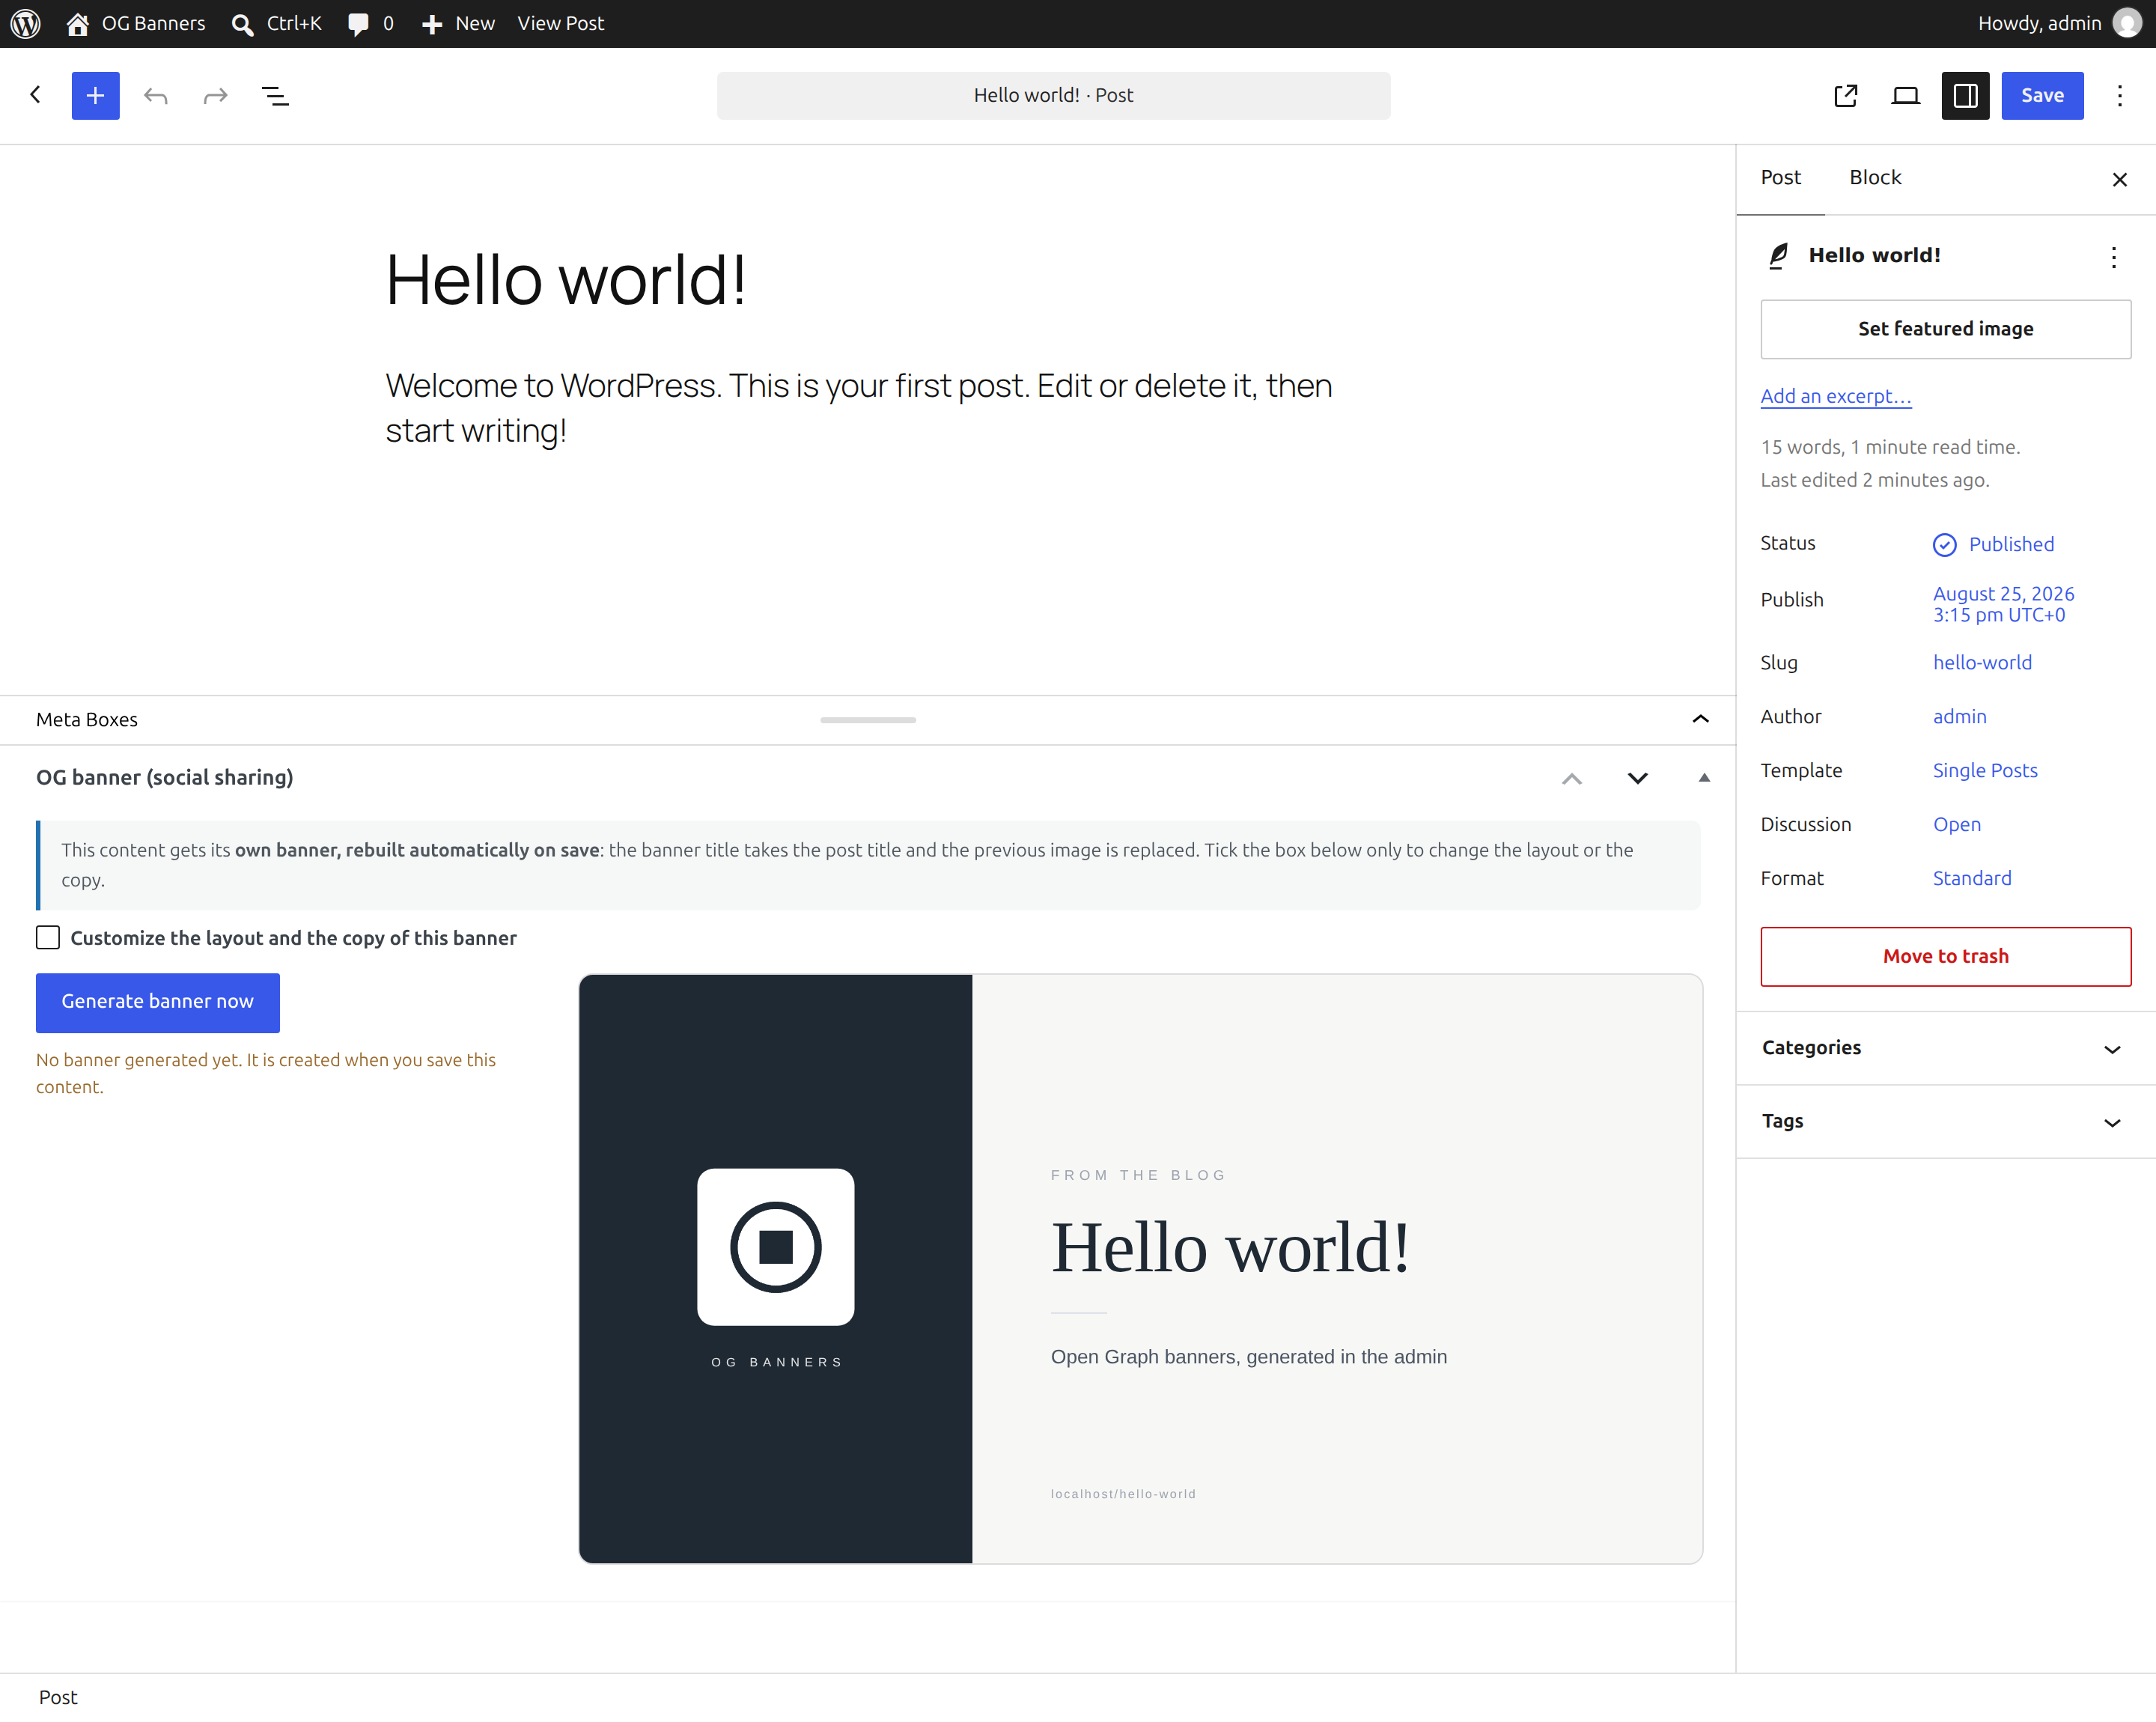2156x1722 pixels.
Task: Redo the last undone change
Action: tap(215, 95)
